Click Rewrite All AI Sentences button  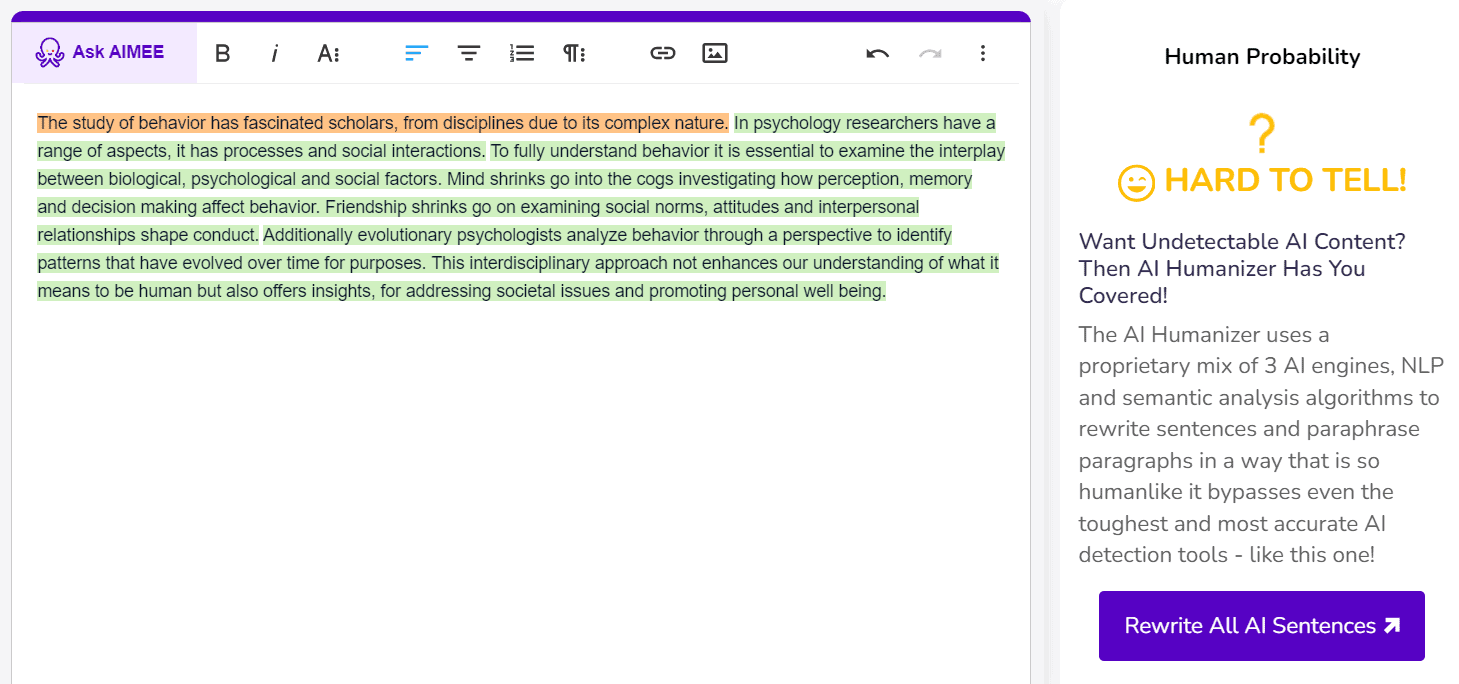click(1261, 626)
